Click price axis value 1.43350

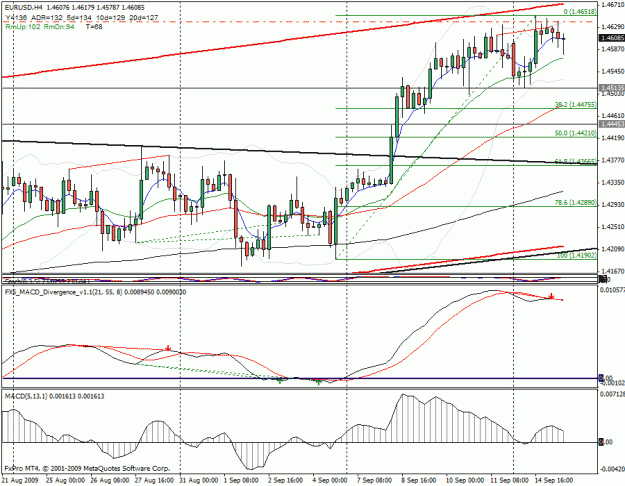tap(614, 182)
